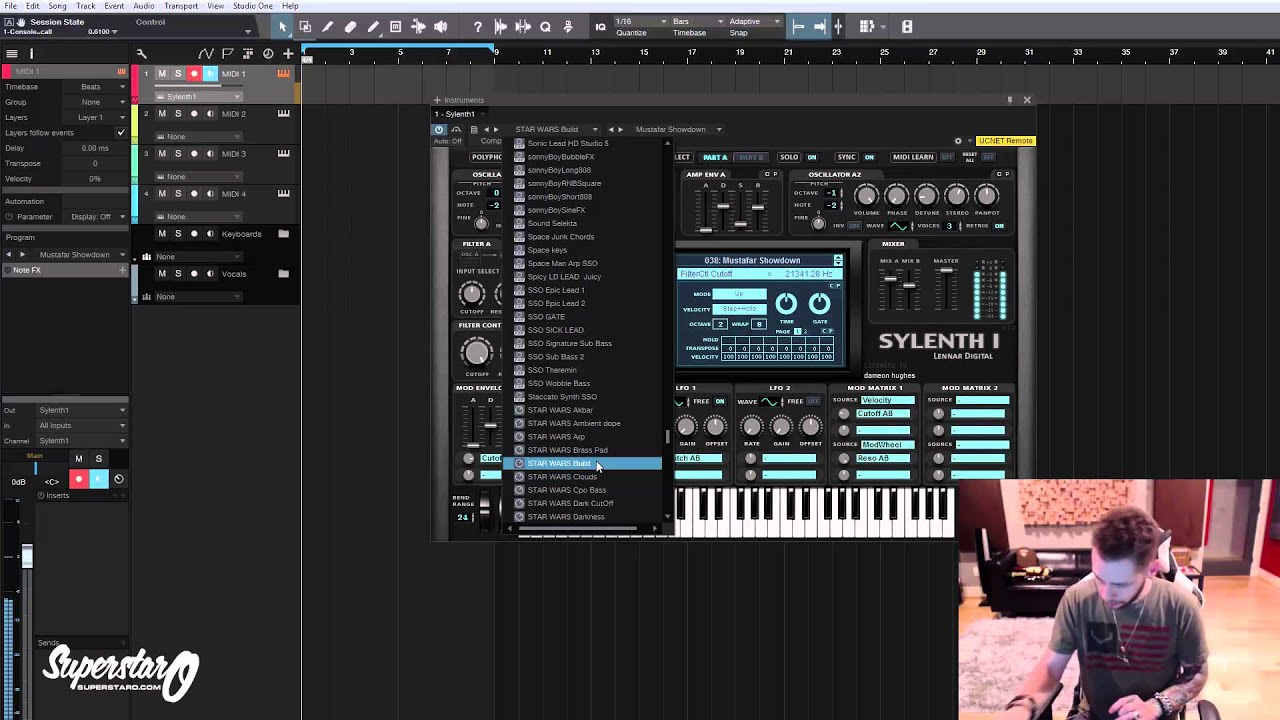Open the Zoom tool via magnifier icon

tap(546, 27)
